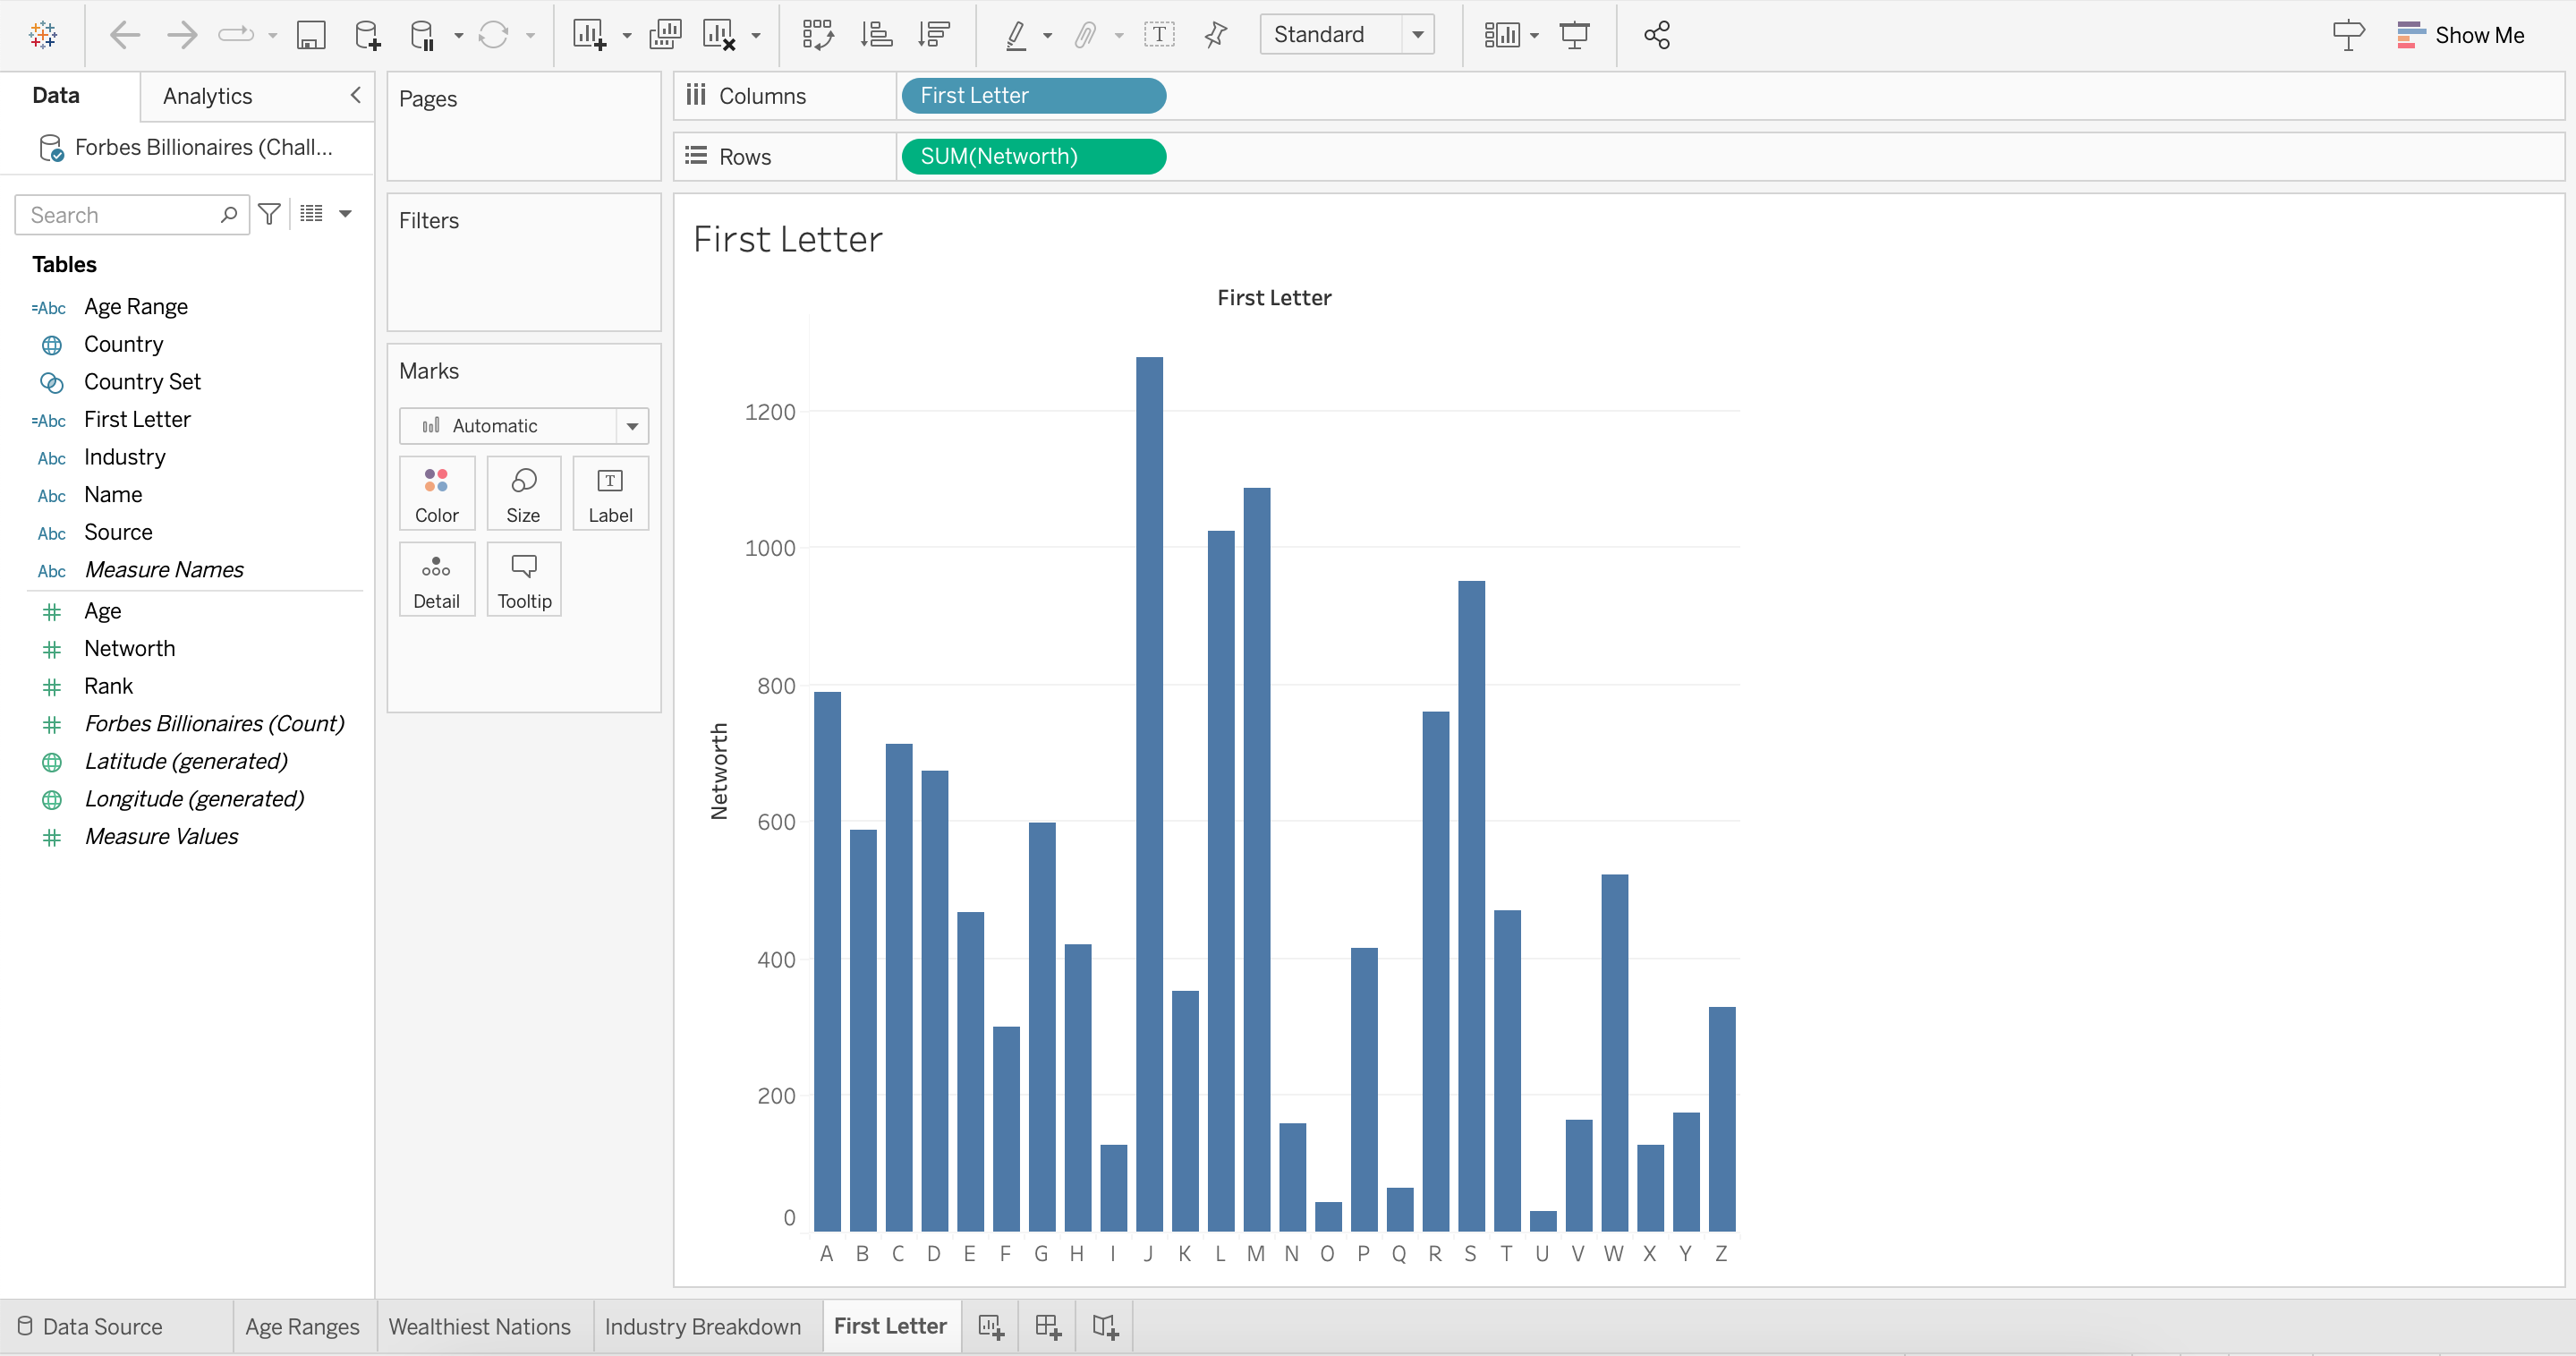Switch to the Analytics tab

pos(207,96)
